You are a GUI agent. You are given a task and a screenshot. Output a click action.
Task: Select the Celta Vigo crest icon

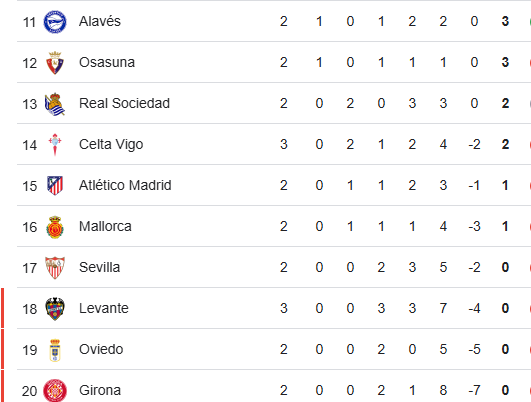point(55,145)
